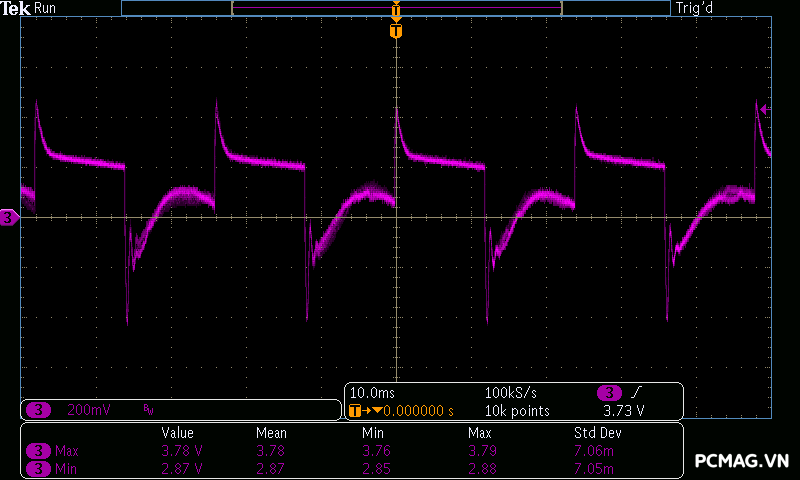Click the Mean column header
800x480 pixels.
(x=270, y=433)
